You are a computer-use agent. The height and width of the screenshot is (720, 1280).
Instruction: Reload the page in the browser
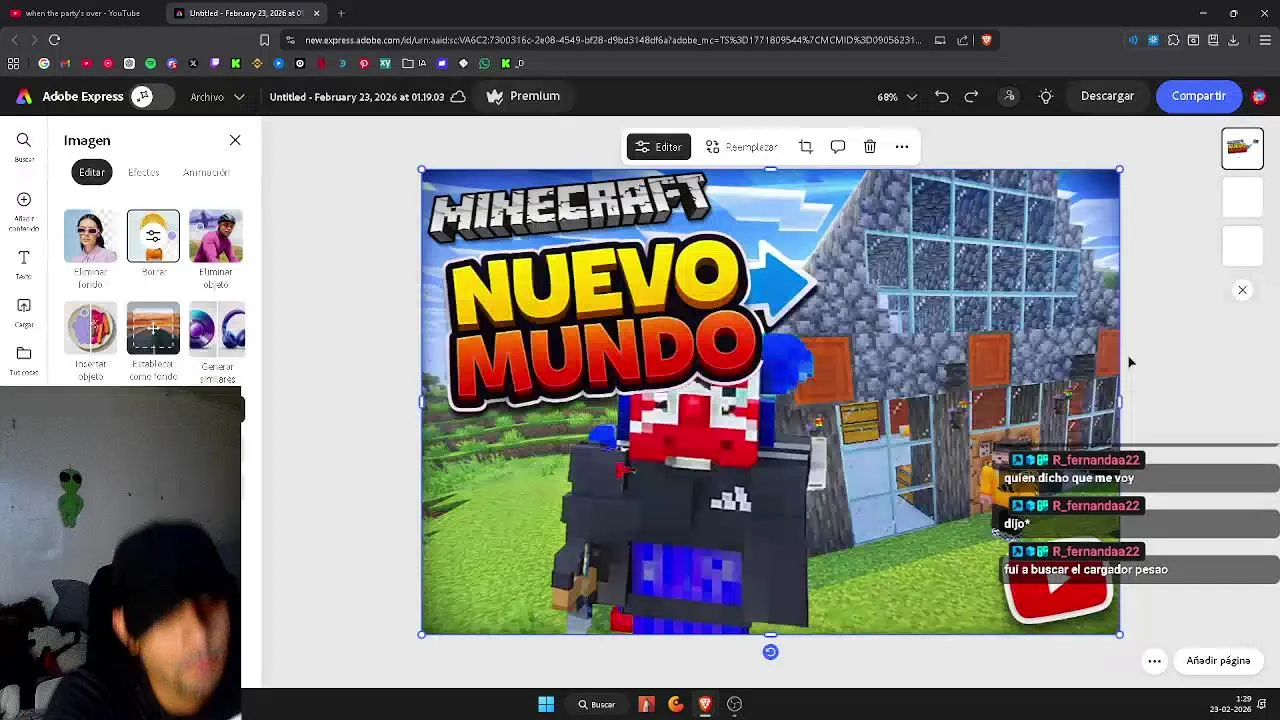(x=54, y=40)
